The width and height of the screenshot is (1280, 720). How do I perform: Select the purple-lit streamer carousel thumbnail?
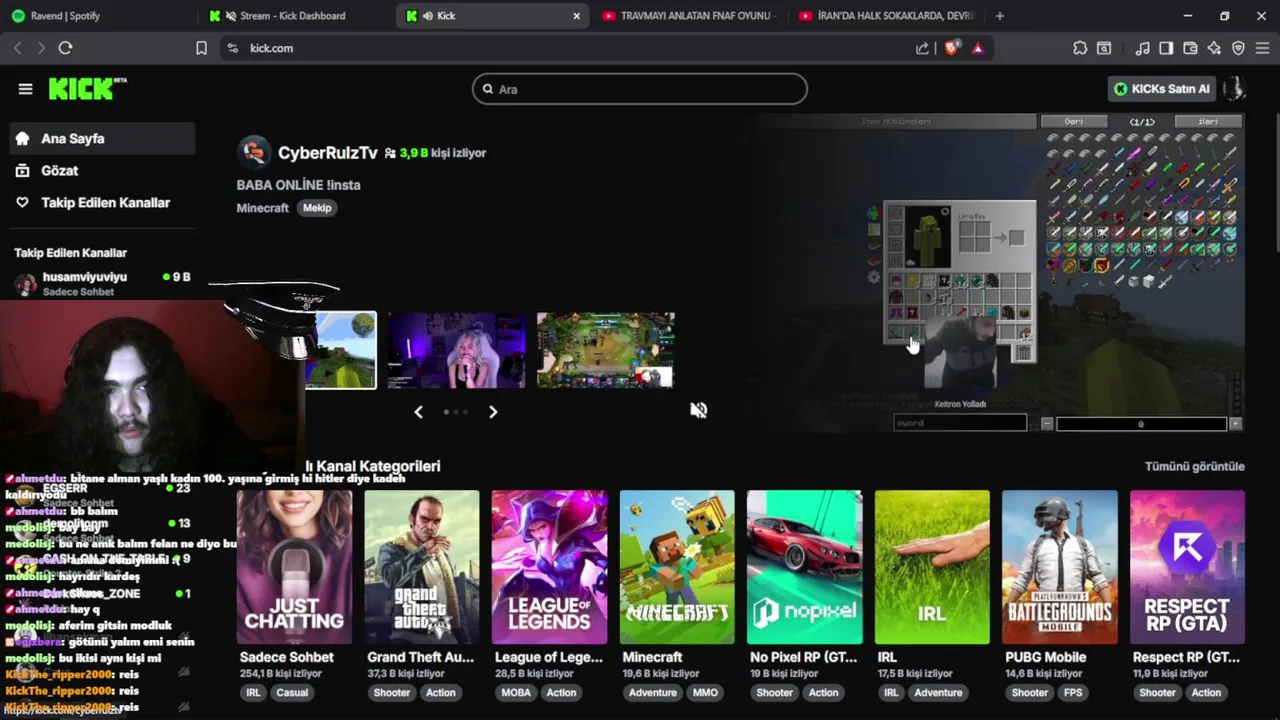457,350
